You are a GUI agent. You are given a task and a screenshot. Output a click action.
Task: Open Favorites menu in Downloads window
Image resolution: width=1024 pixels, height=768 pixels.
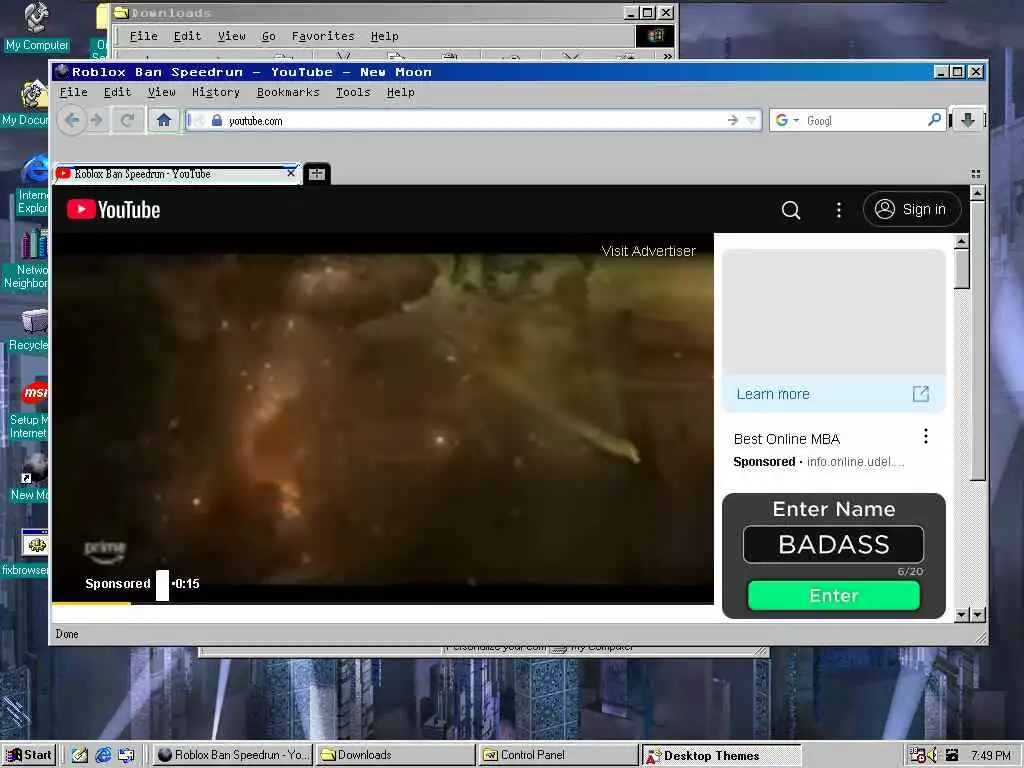(323, 36)
